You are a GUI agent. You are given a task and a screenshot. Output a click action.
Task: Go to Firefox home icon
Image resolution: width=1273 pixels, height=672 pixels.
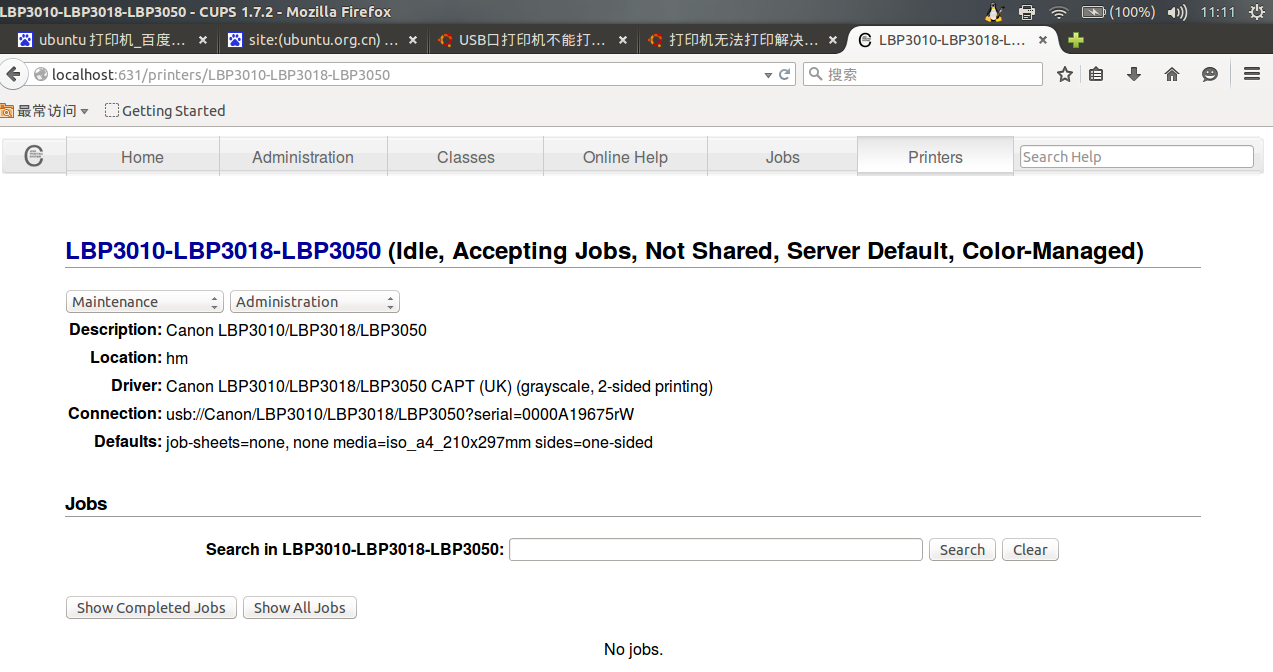coord(1172,74)
